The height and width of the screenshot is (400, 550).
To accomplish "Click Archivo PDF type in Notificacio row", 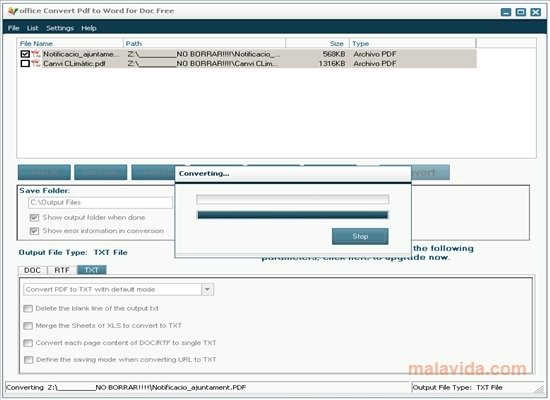I will 375,54.
